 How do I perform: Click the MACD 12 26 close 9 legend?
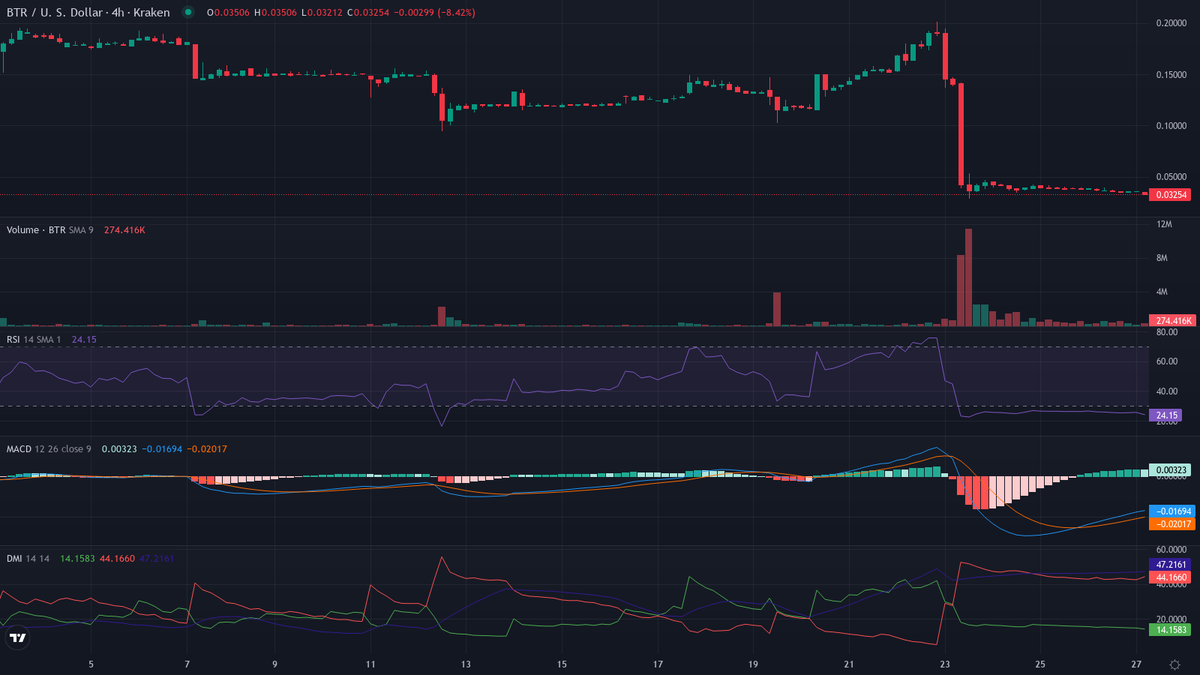point(49,449)
